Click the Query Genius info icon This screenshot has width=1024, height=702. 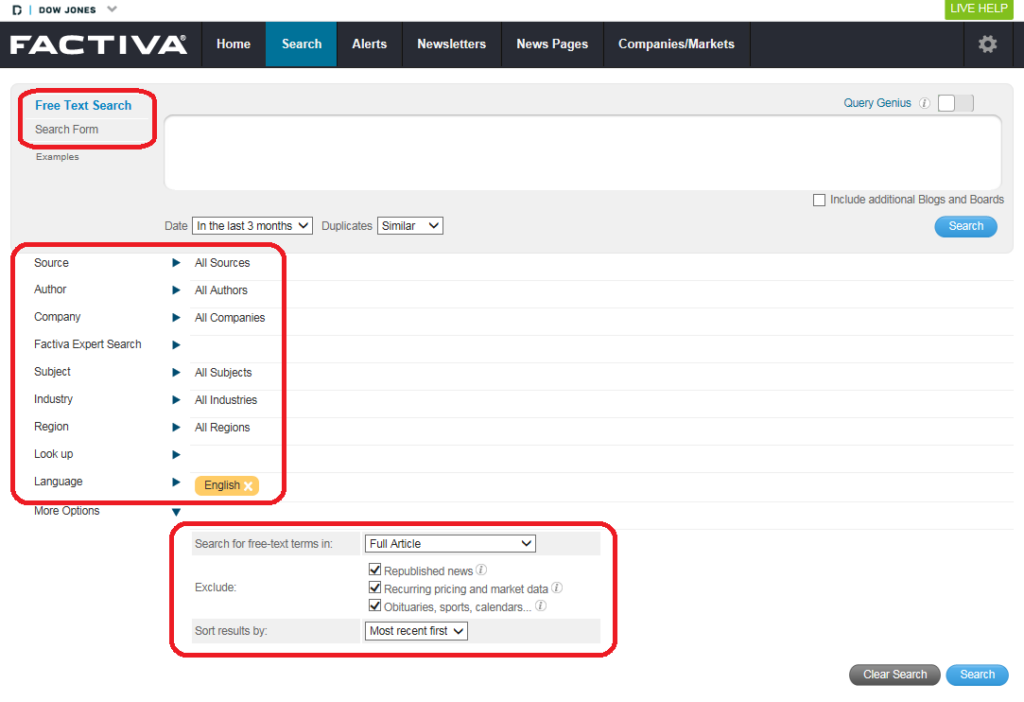click(925, 103)
